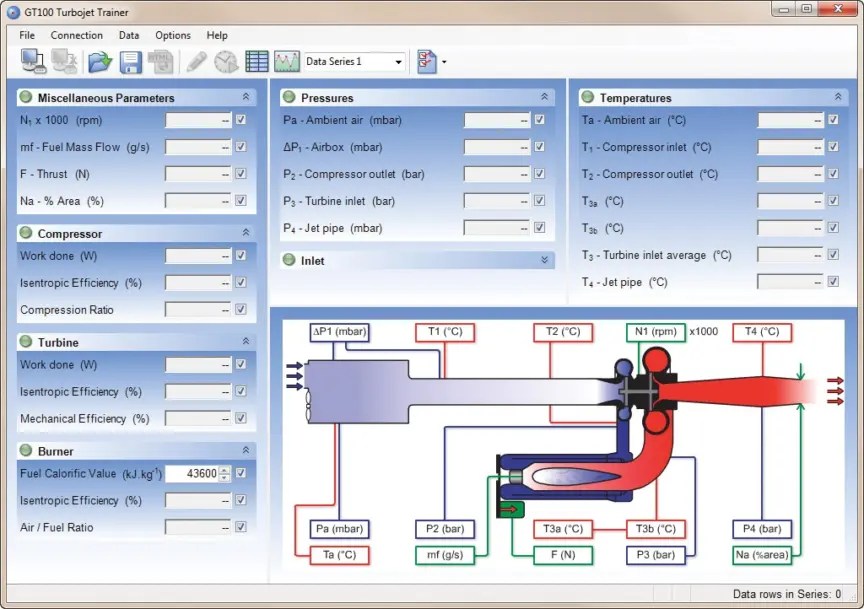Click the clock timed sampling icon

click(x=226, y=62)
